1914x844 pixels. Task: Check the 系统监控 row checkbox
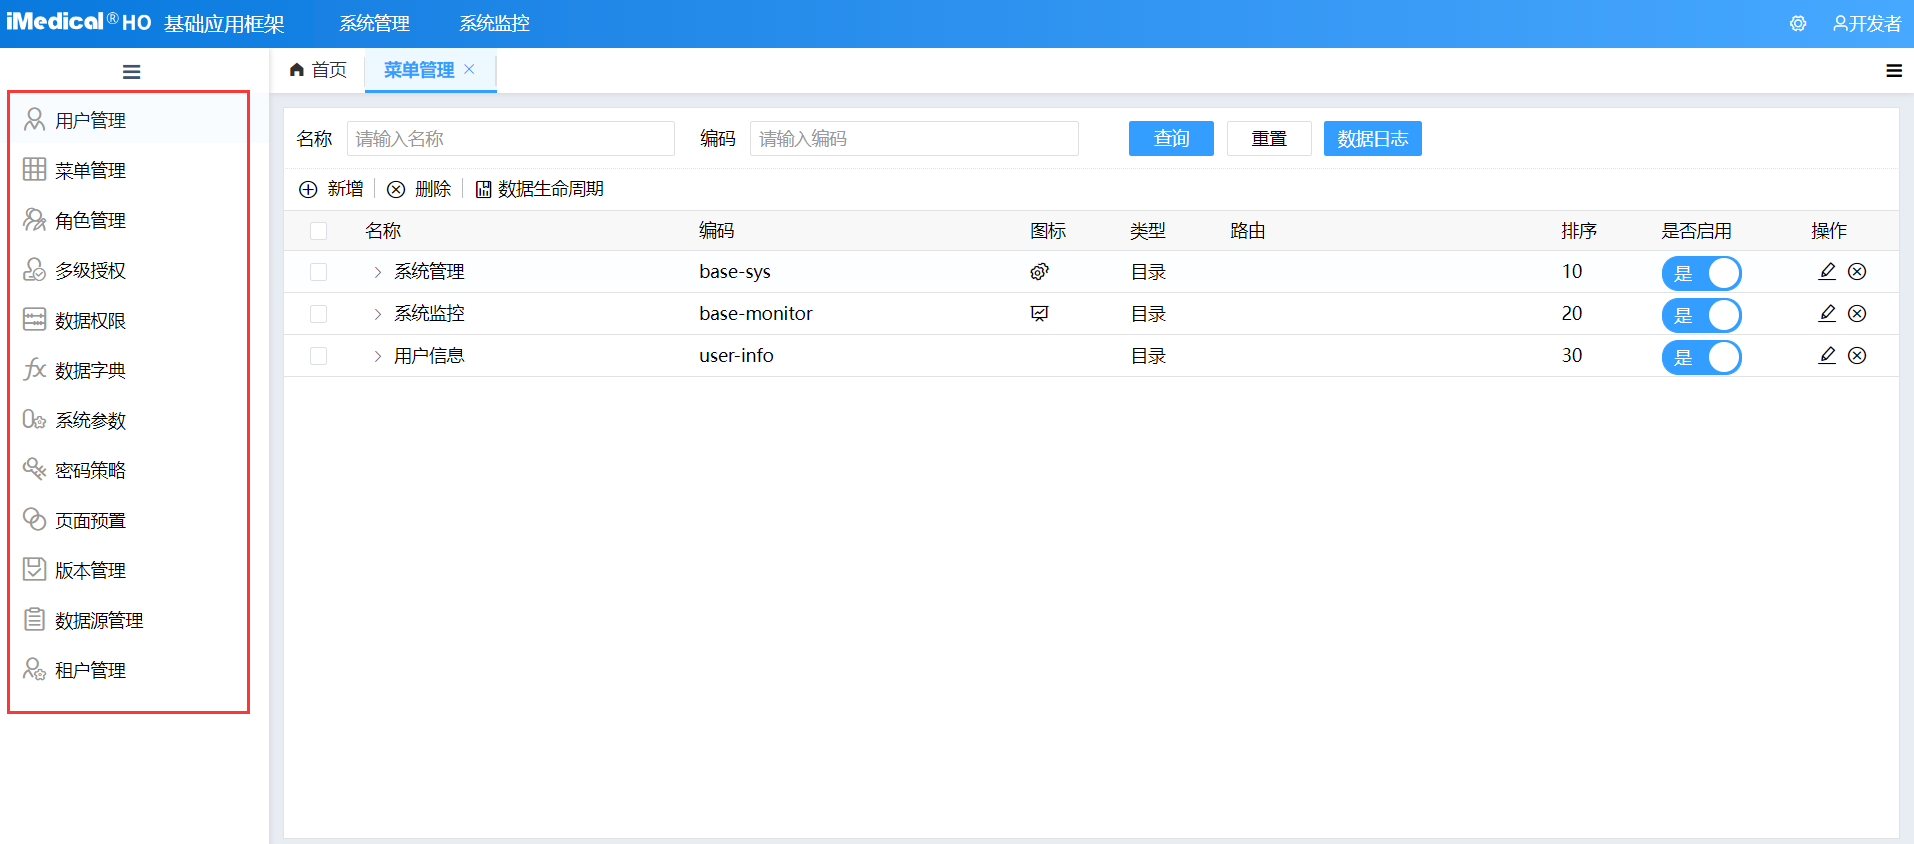pos(319,314)
